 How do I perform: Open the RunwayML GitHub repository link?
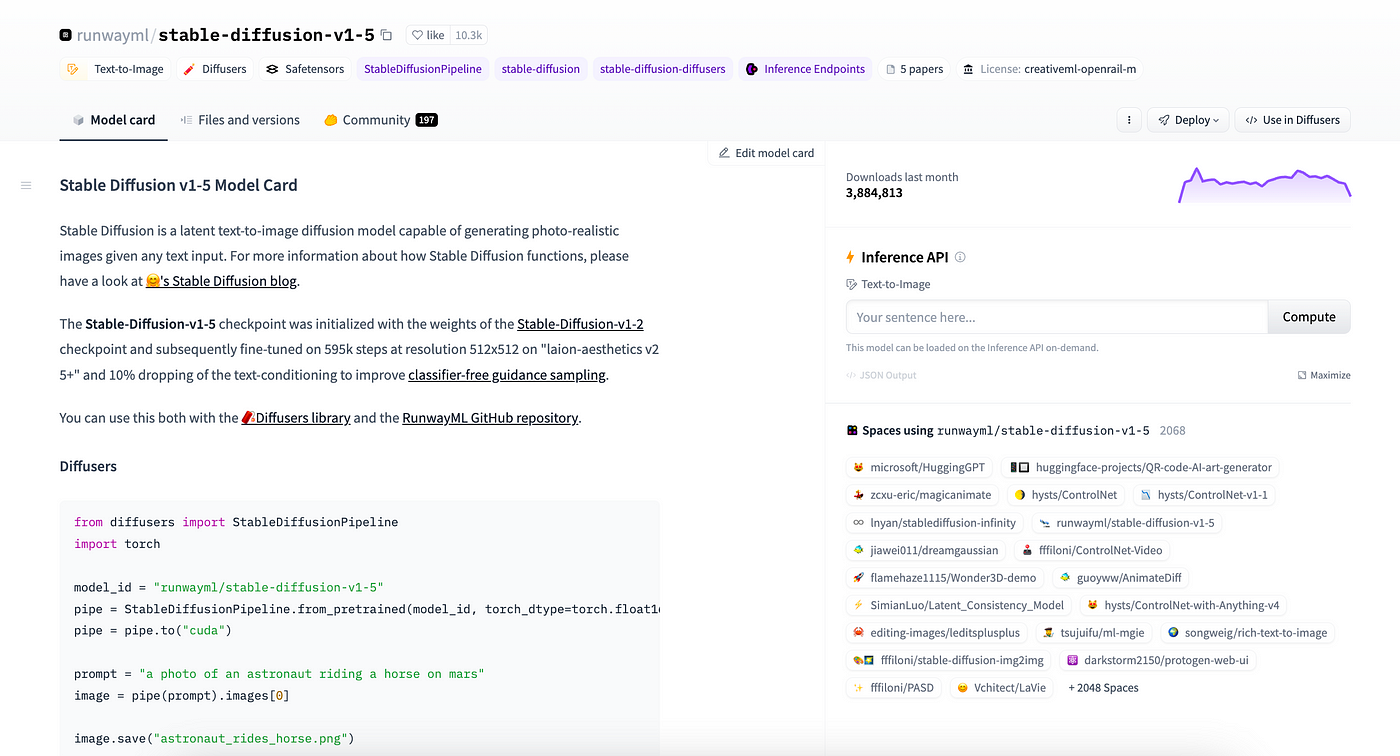(490, 418)
